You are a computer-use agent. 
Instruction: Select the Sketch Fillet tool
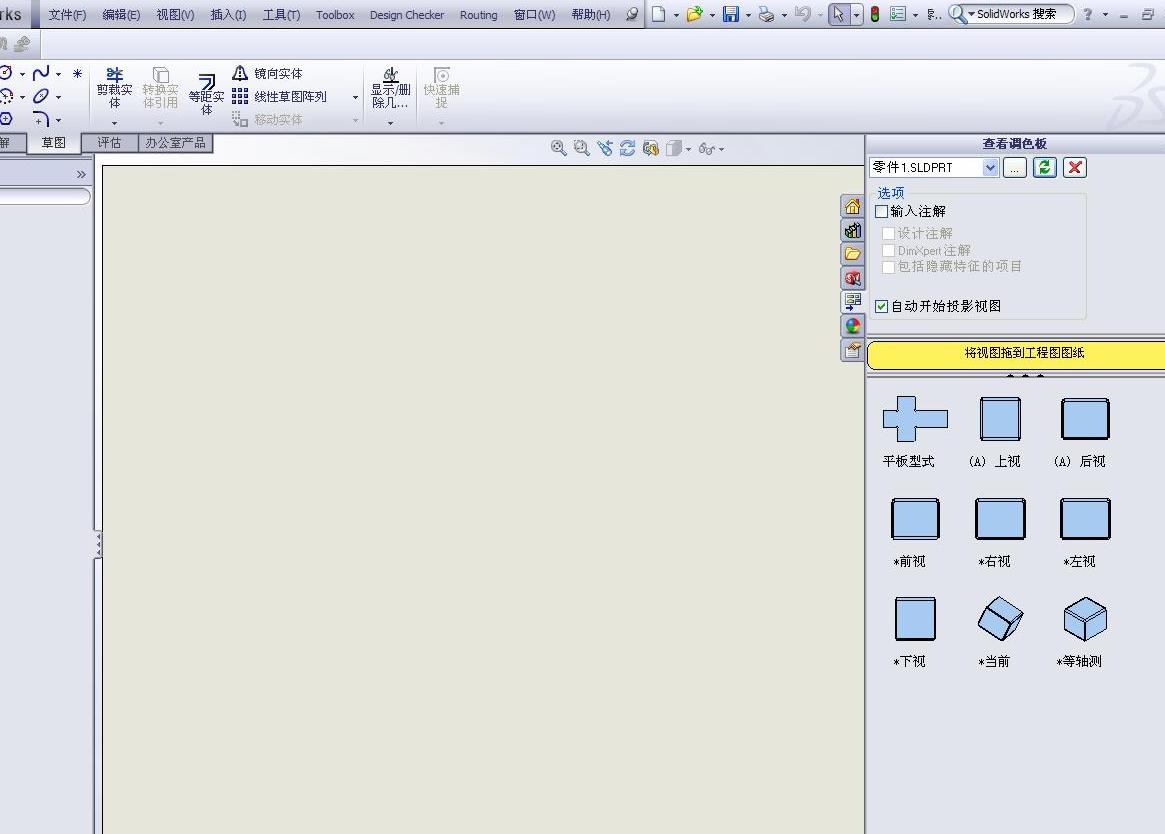(x=42, y=119)
